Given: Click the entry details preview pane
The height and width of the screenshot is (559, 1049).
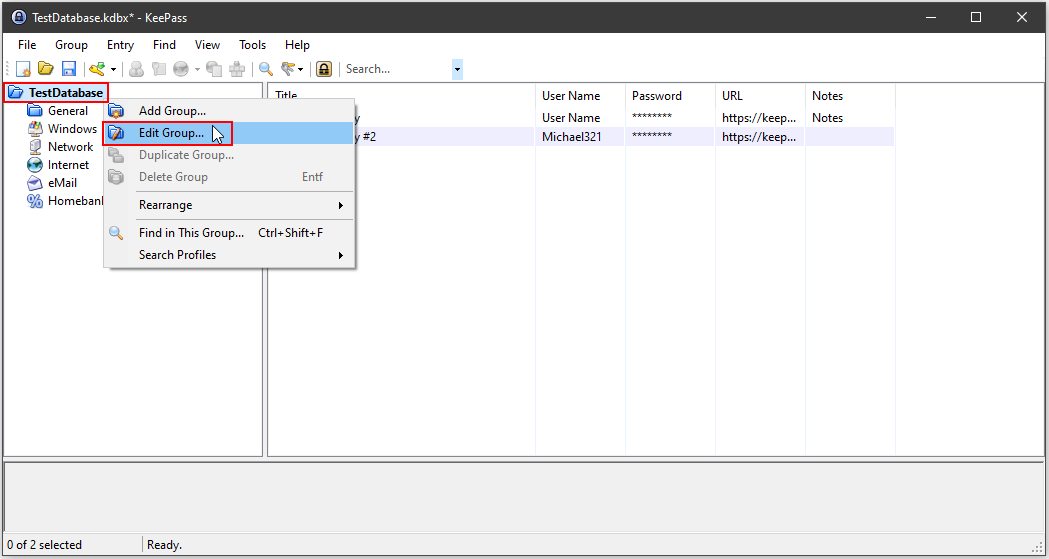Looking at the screenshot, I should click(524, 497).
